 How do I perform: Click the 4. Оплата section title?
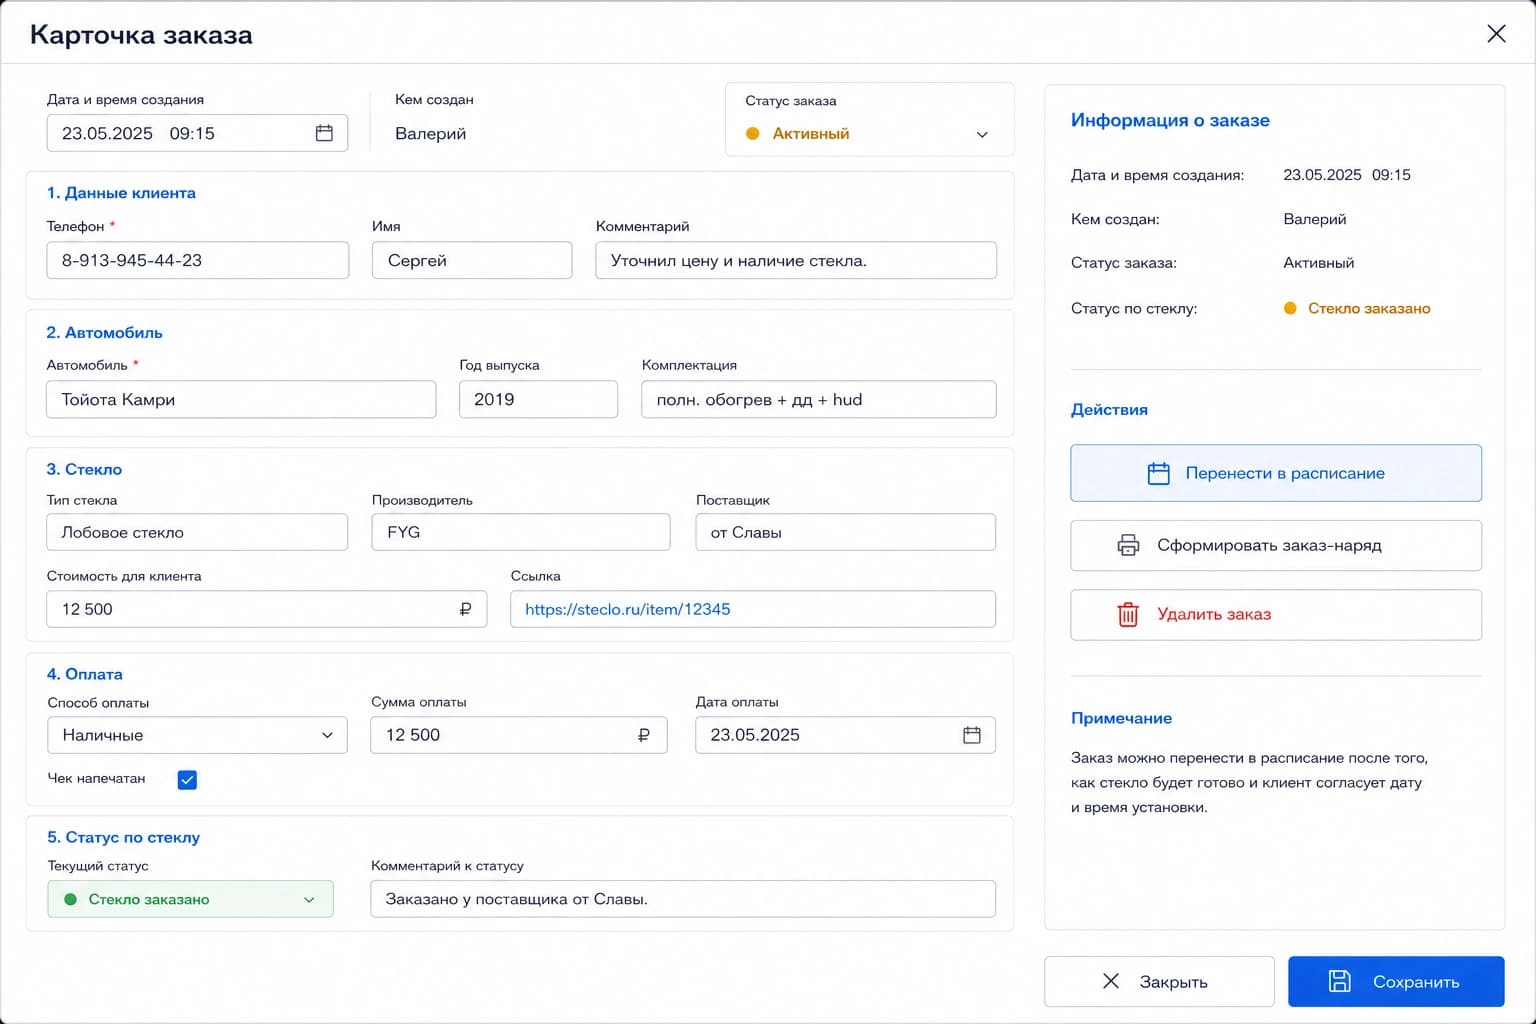point(85,674)
